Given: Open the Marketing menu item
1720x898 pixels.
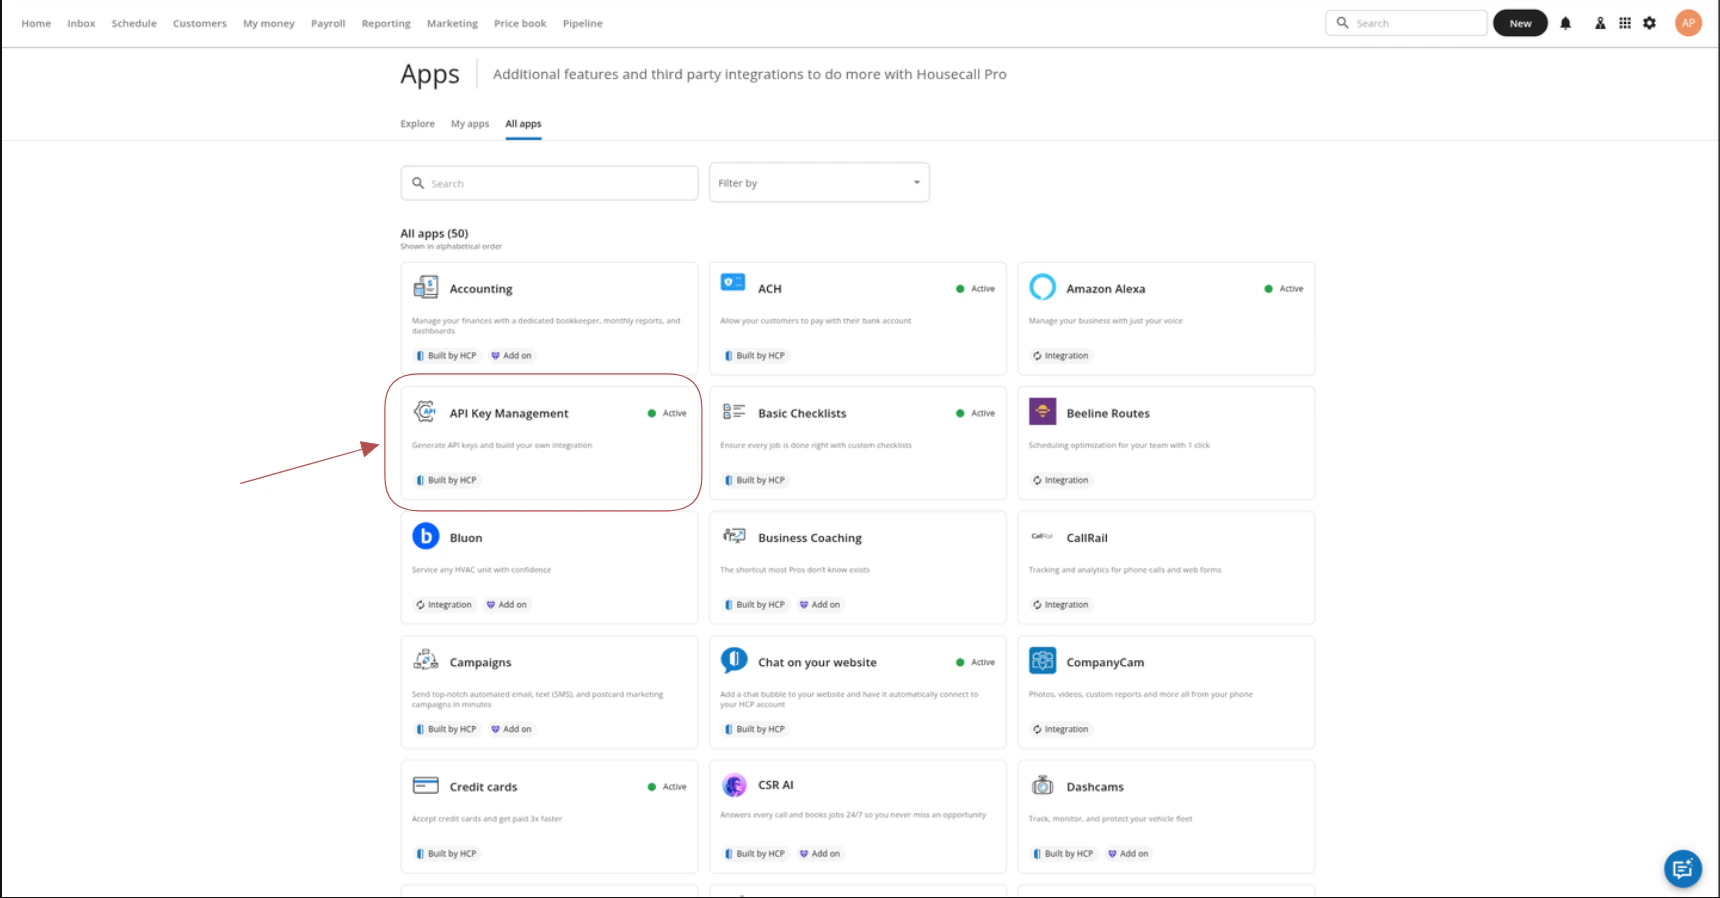Looking at the screenshot, I should [452, 23].
